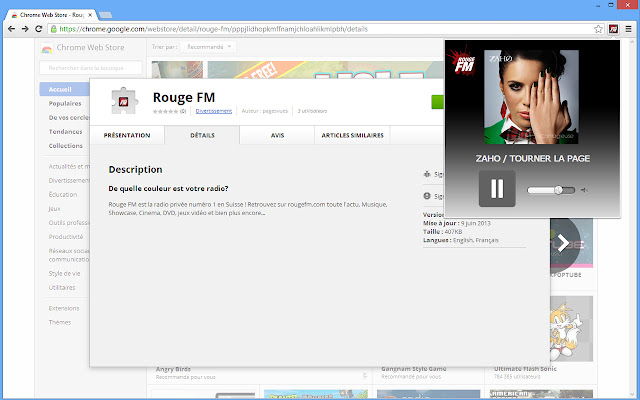Open the Chrome hamburger menu
This screenshot has height=400, width=640.
click(x=628, y=29)
